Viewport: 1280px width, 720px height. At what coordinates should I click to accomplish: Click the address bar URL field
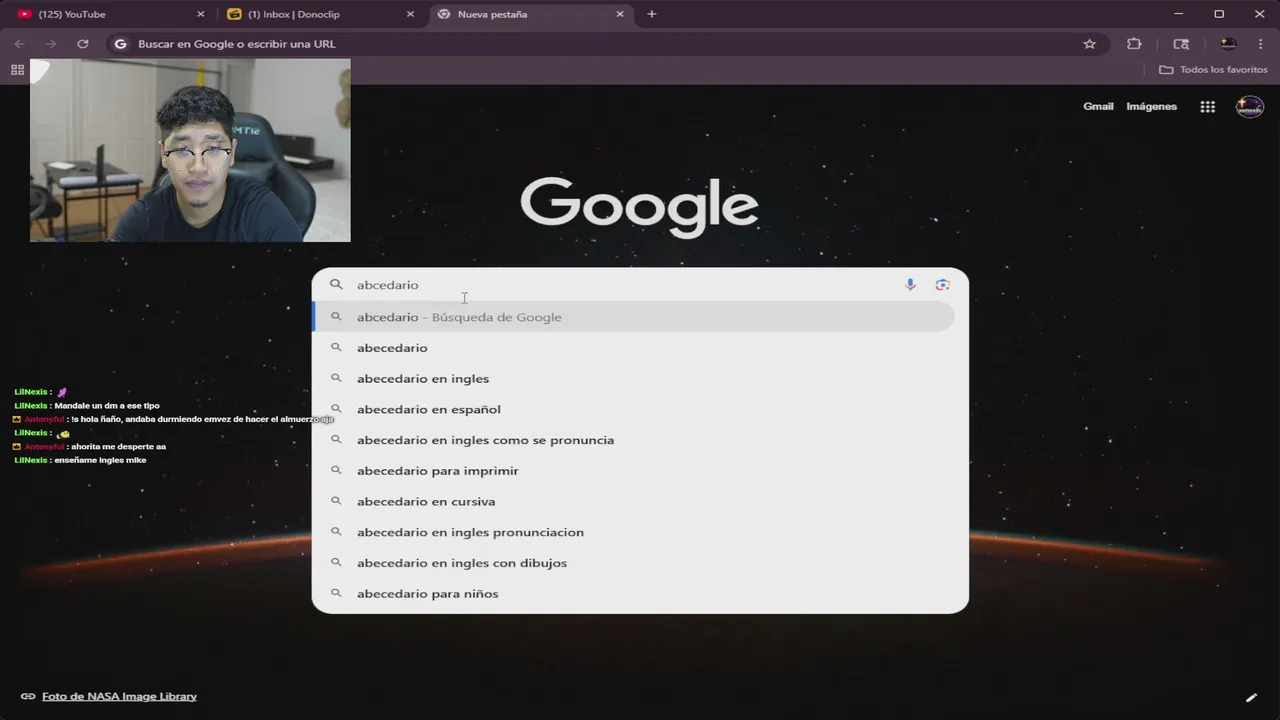pos(600,44)
